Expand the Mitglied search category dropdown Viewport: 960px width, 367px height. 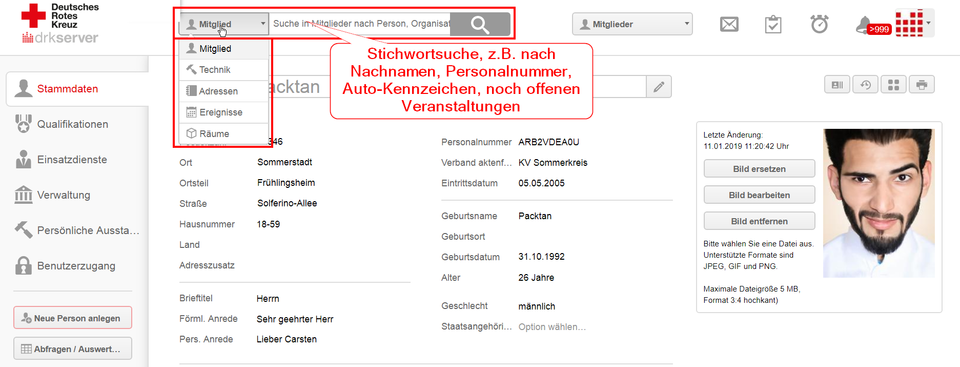point(223,24)
